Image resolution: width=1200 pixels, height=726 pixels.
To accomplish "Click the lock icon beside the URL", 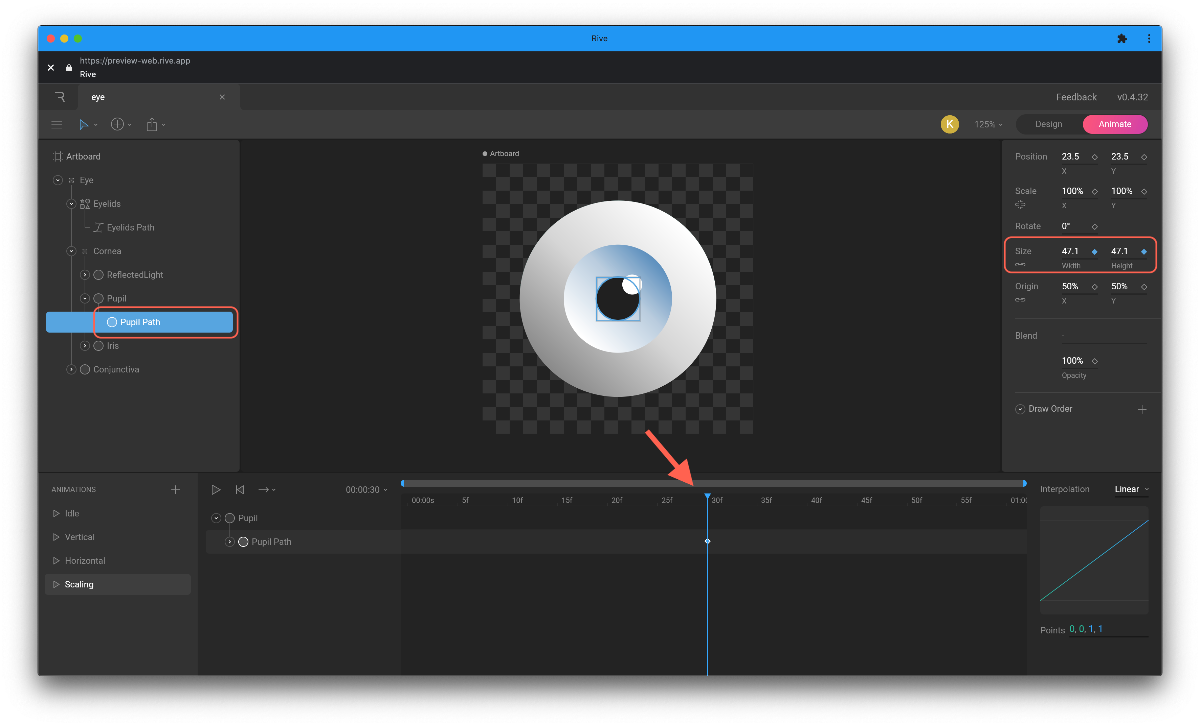I will tap(69, 67).
